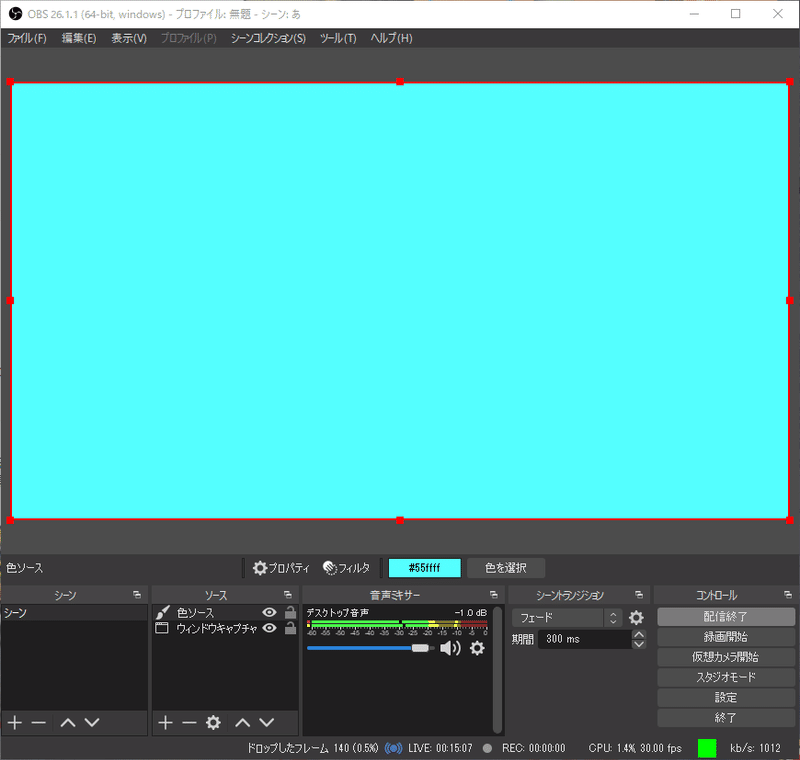This screenshot has width=800, height=760.
Task: Click the top-center red resize handle
Action: (x=400, y=82)
